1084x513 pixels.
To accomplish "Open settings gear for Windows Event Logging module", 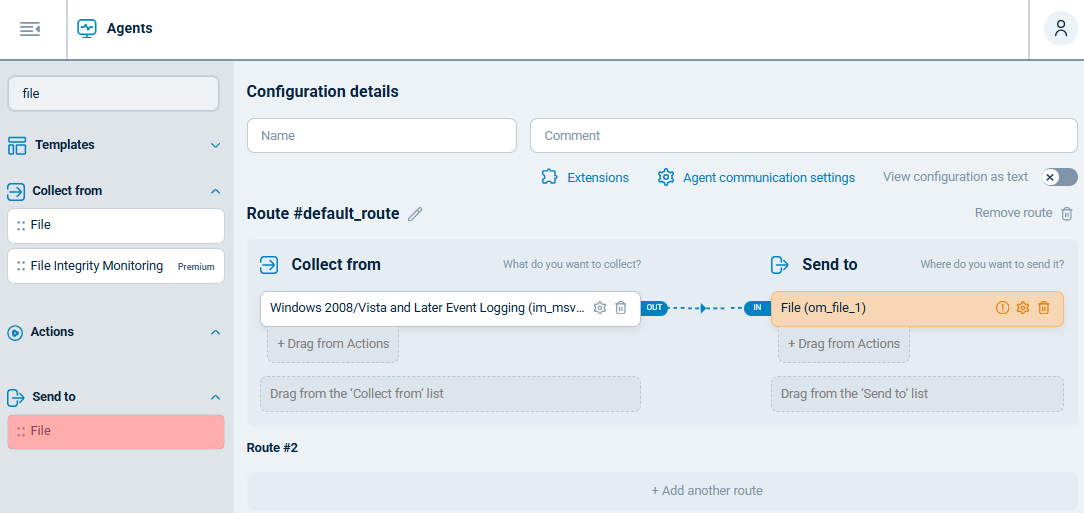I will coord(600,308).
